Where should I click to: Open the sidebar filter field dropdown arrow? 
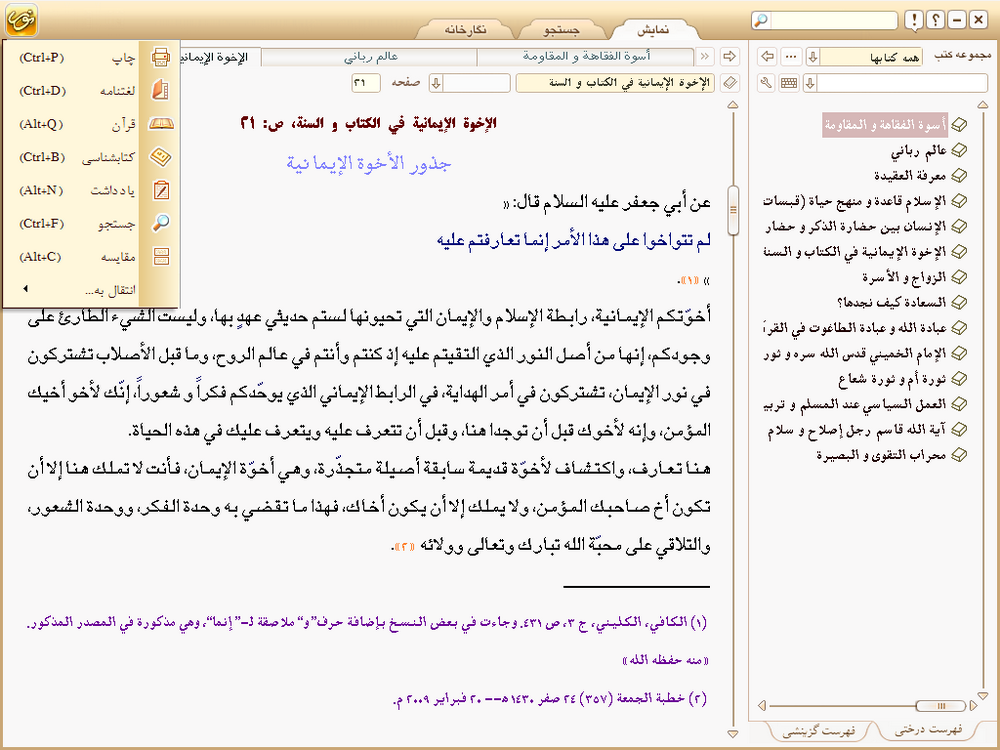pyautogui.click(x=810, y=83)
